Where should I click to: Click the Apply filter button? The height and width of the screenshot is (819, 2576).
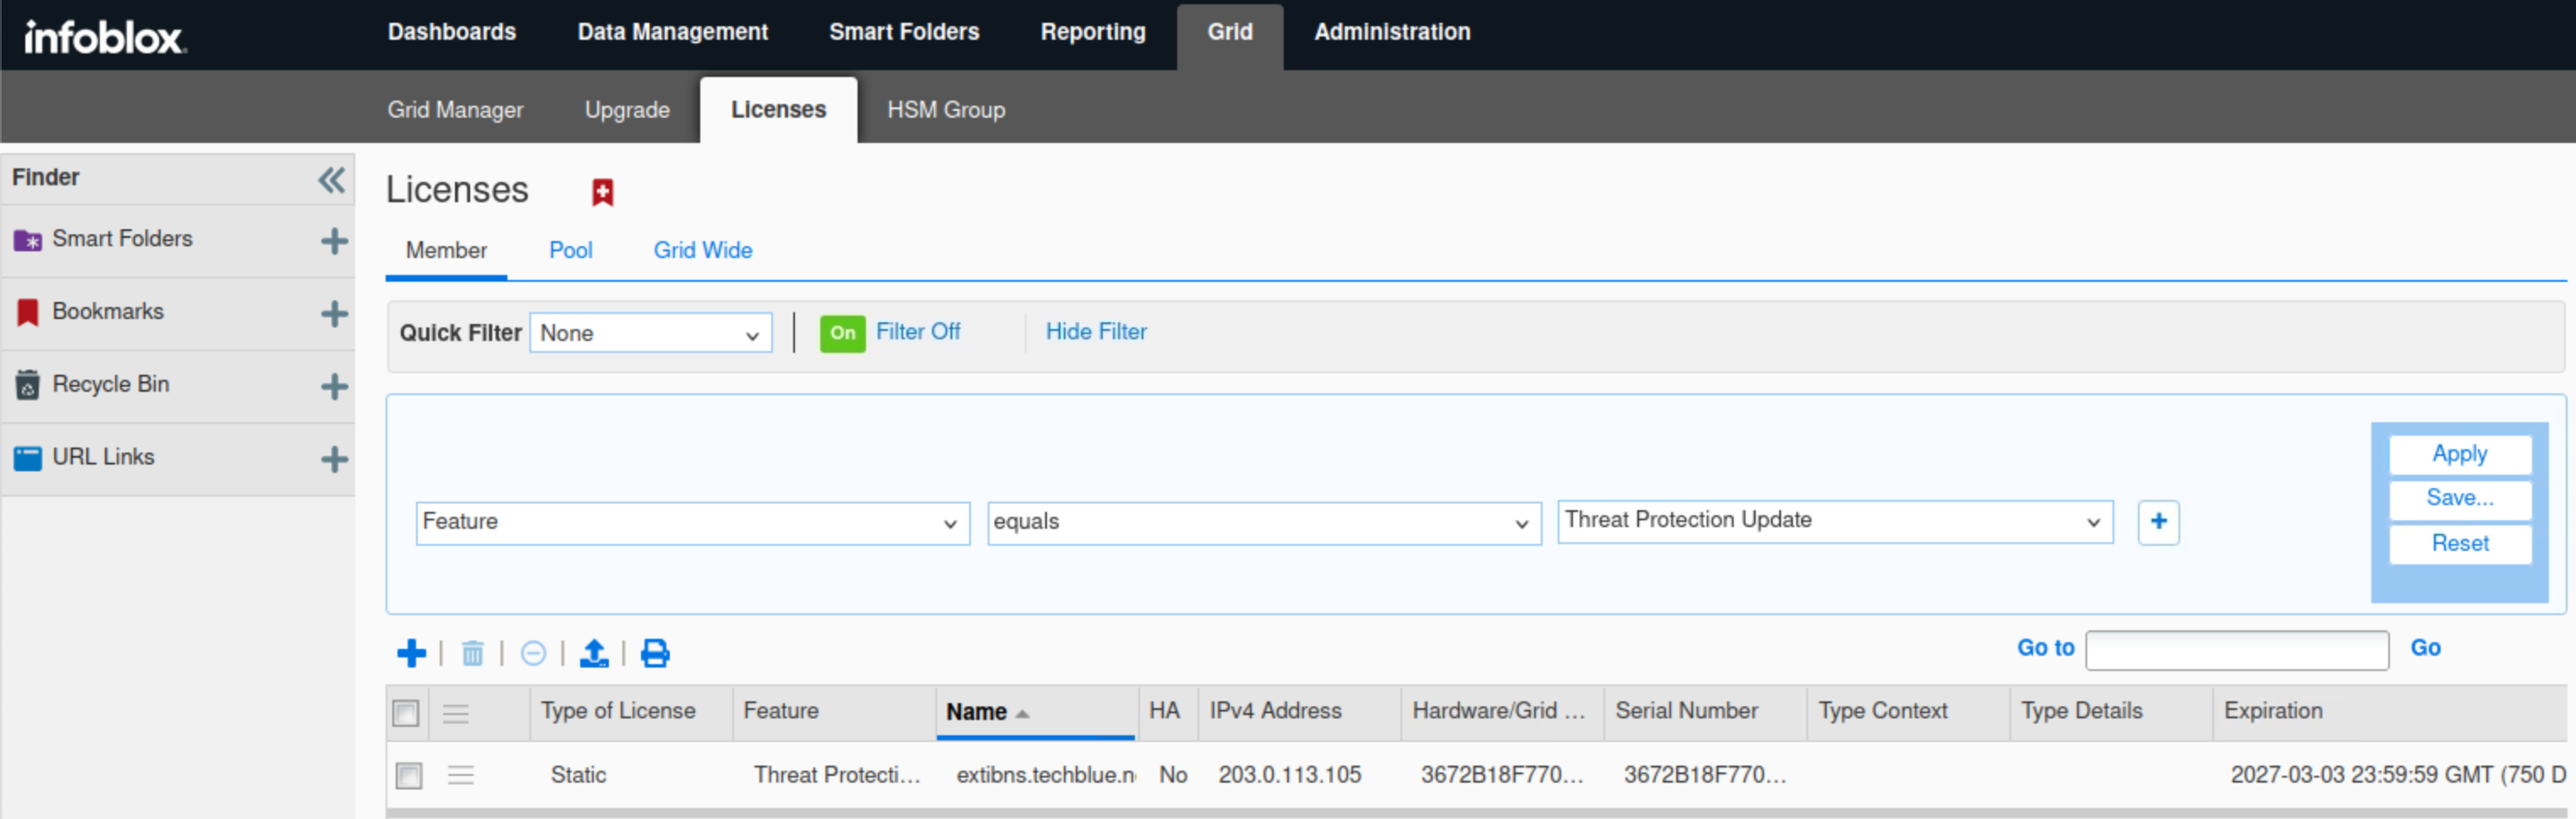point(2459,454)
